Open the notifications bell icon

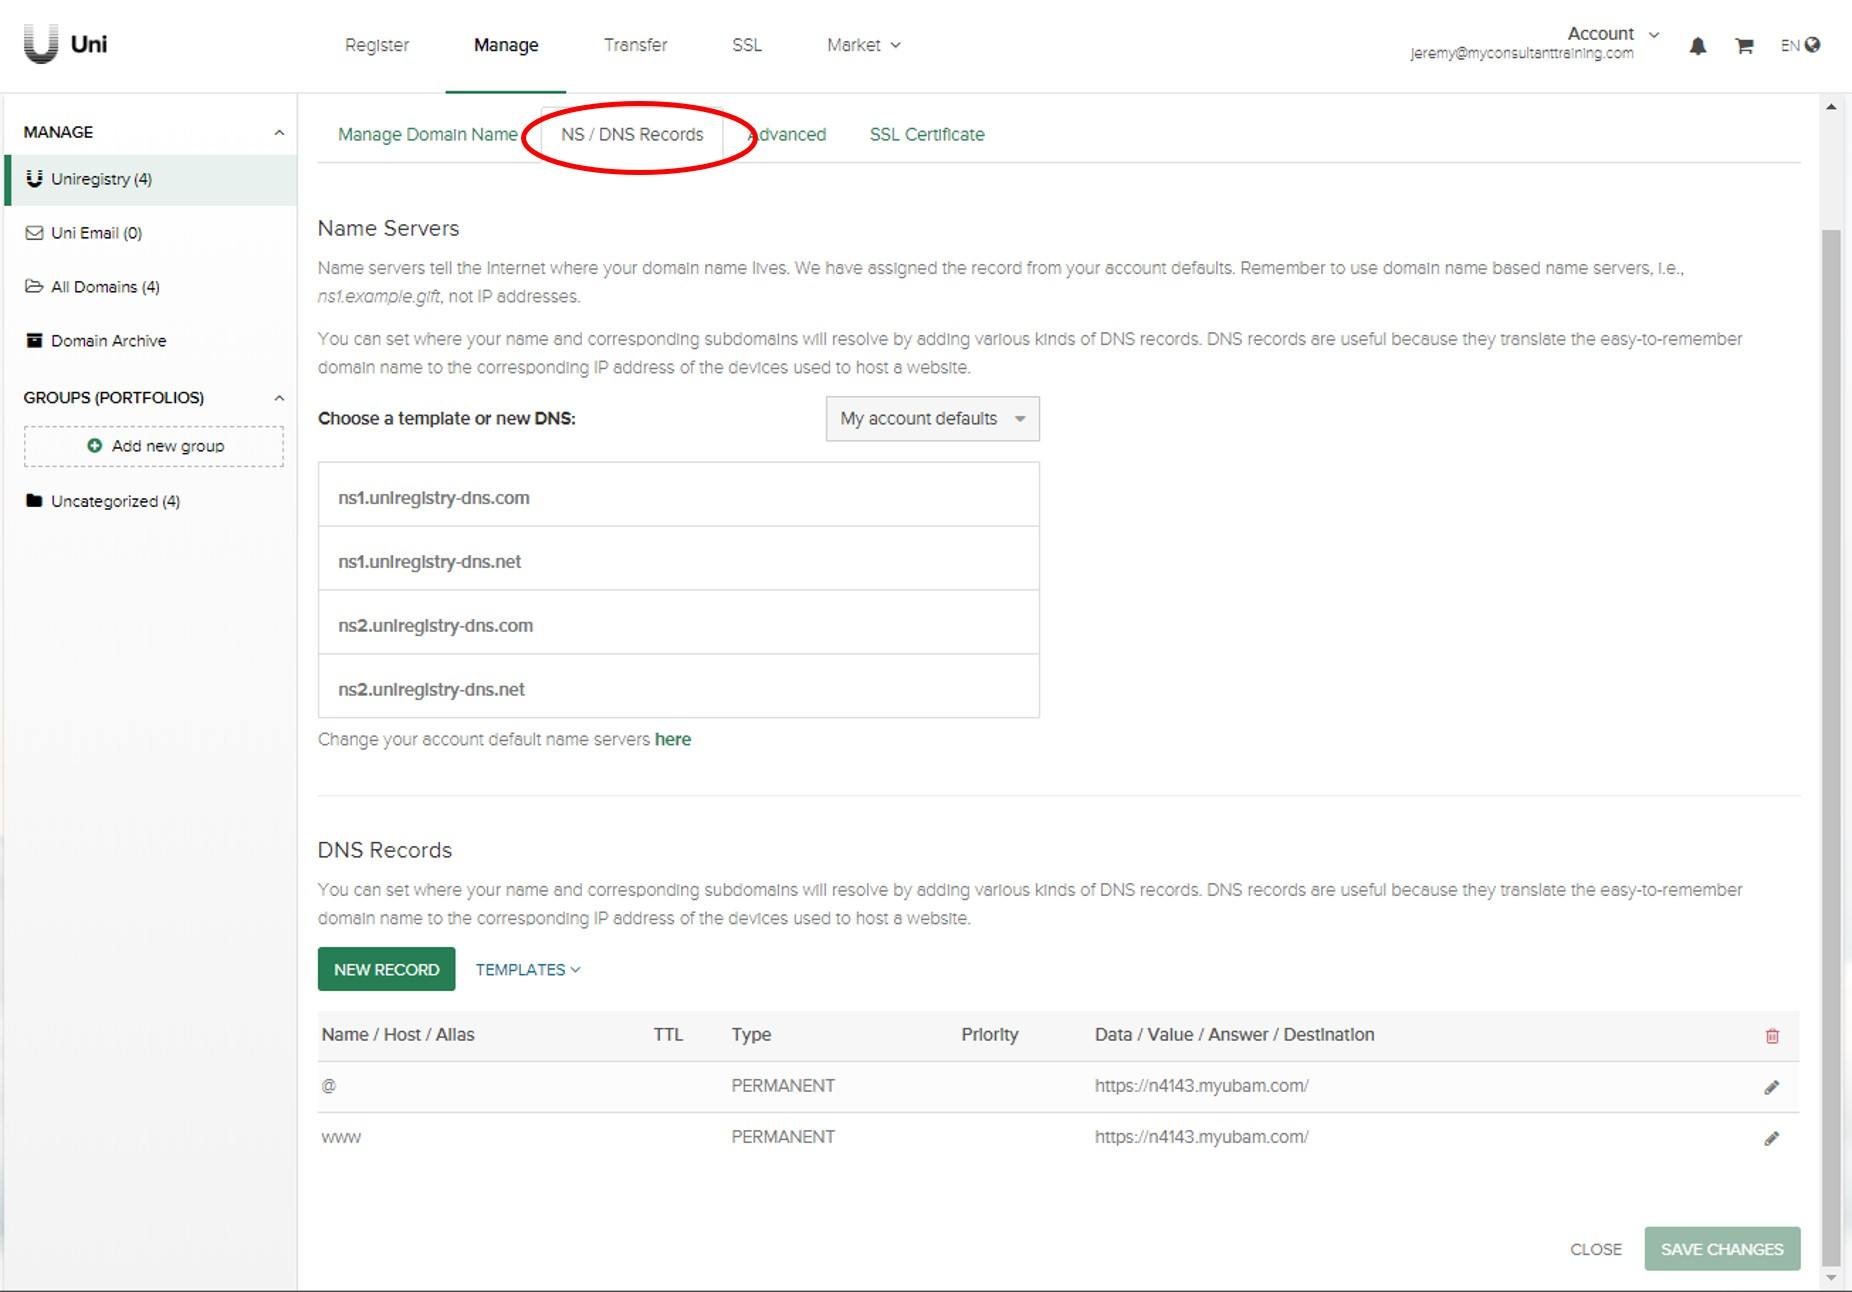(x=1698, y=46)
